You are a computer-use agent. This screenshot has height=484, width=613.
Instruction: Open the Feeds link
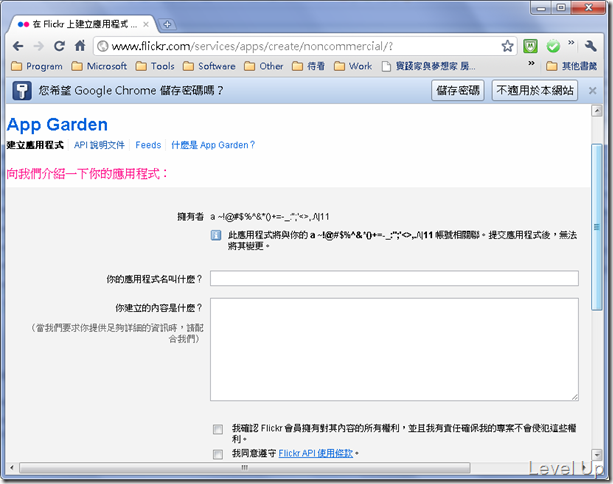point(148,145)
